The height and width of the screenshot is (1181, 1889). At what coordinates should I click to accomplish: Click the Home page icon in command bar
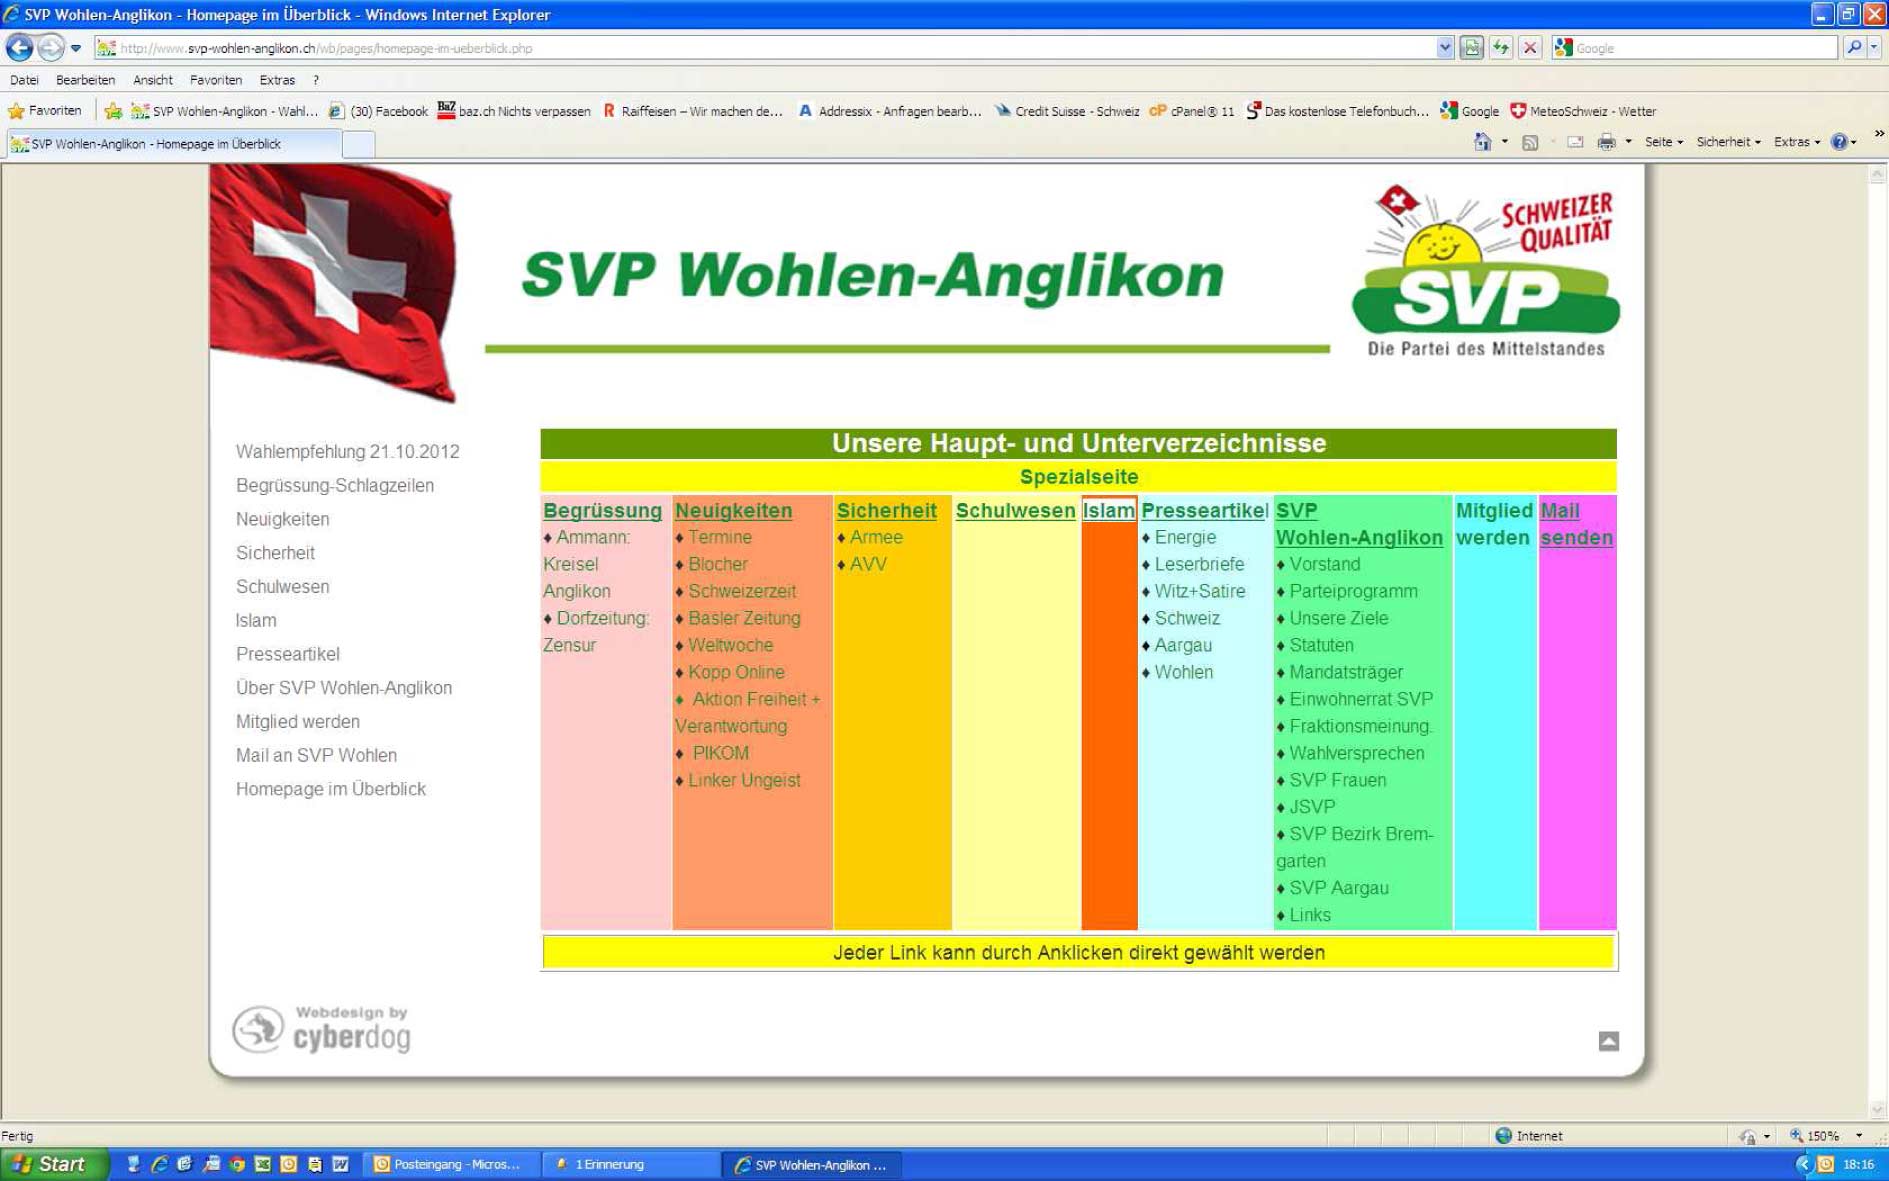coord(1482,142)
